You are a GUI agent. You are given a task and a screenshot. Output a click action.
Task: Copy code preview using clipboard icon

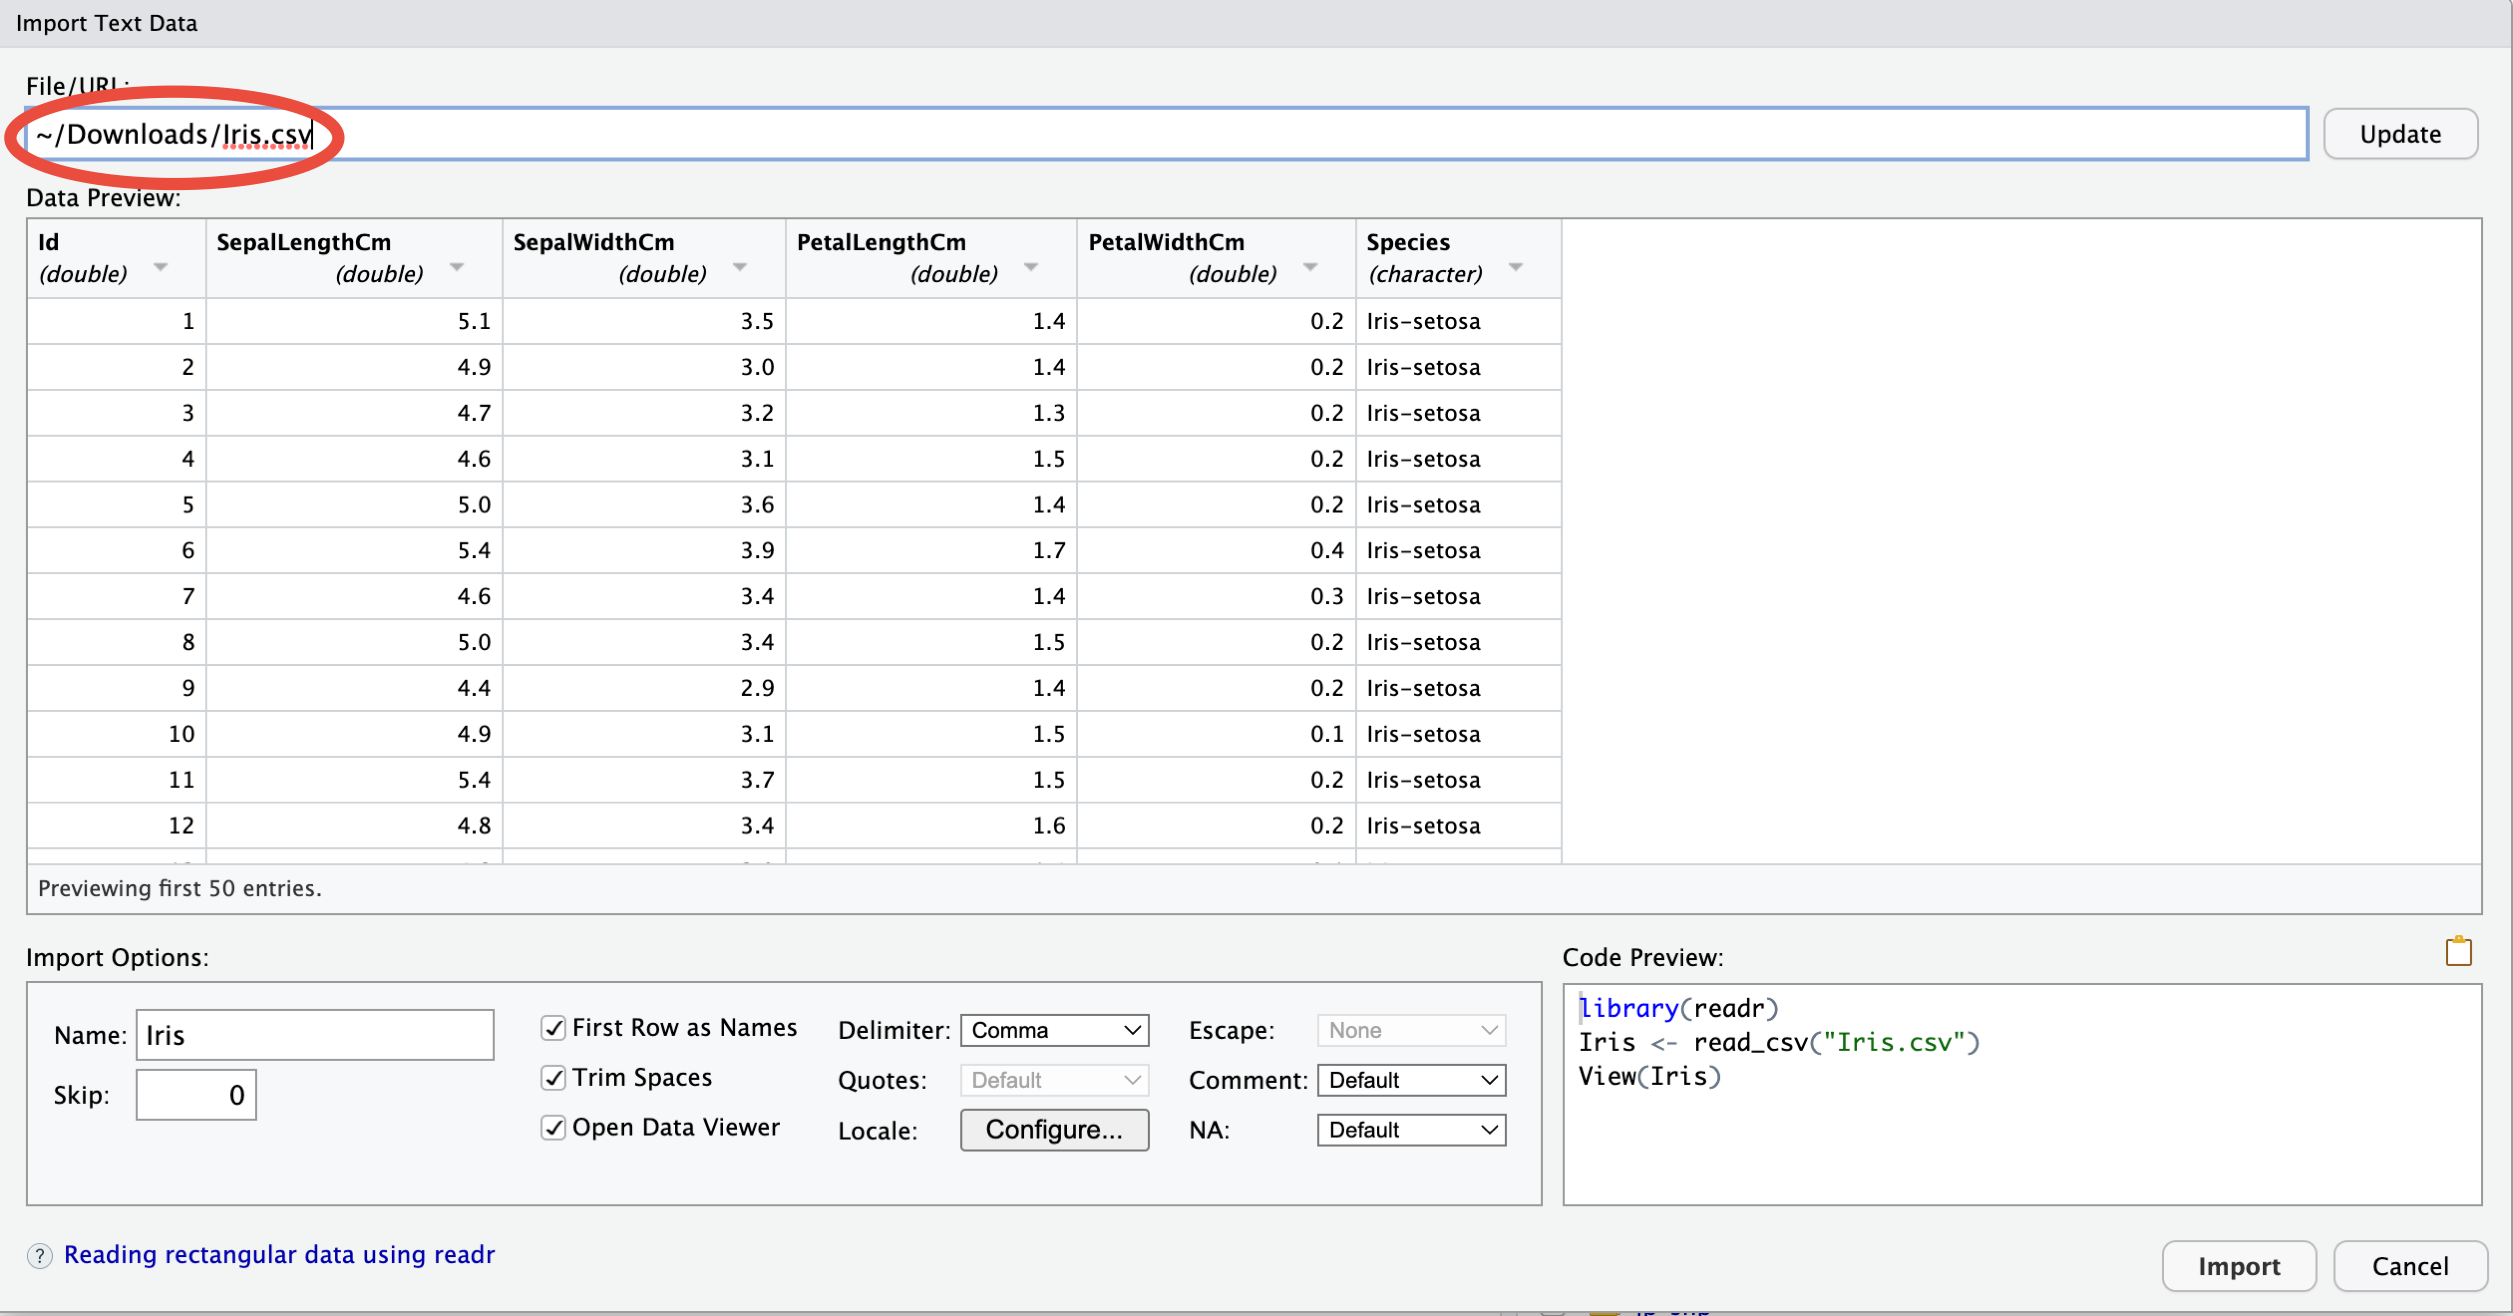pos(2458,951)
